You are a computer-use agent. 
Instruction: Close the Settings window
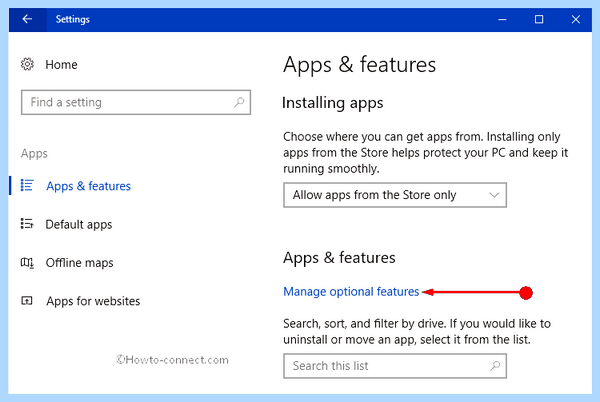pyautogui.click(x=576, y=19)
